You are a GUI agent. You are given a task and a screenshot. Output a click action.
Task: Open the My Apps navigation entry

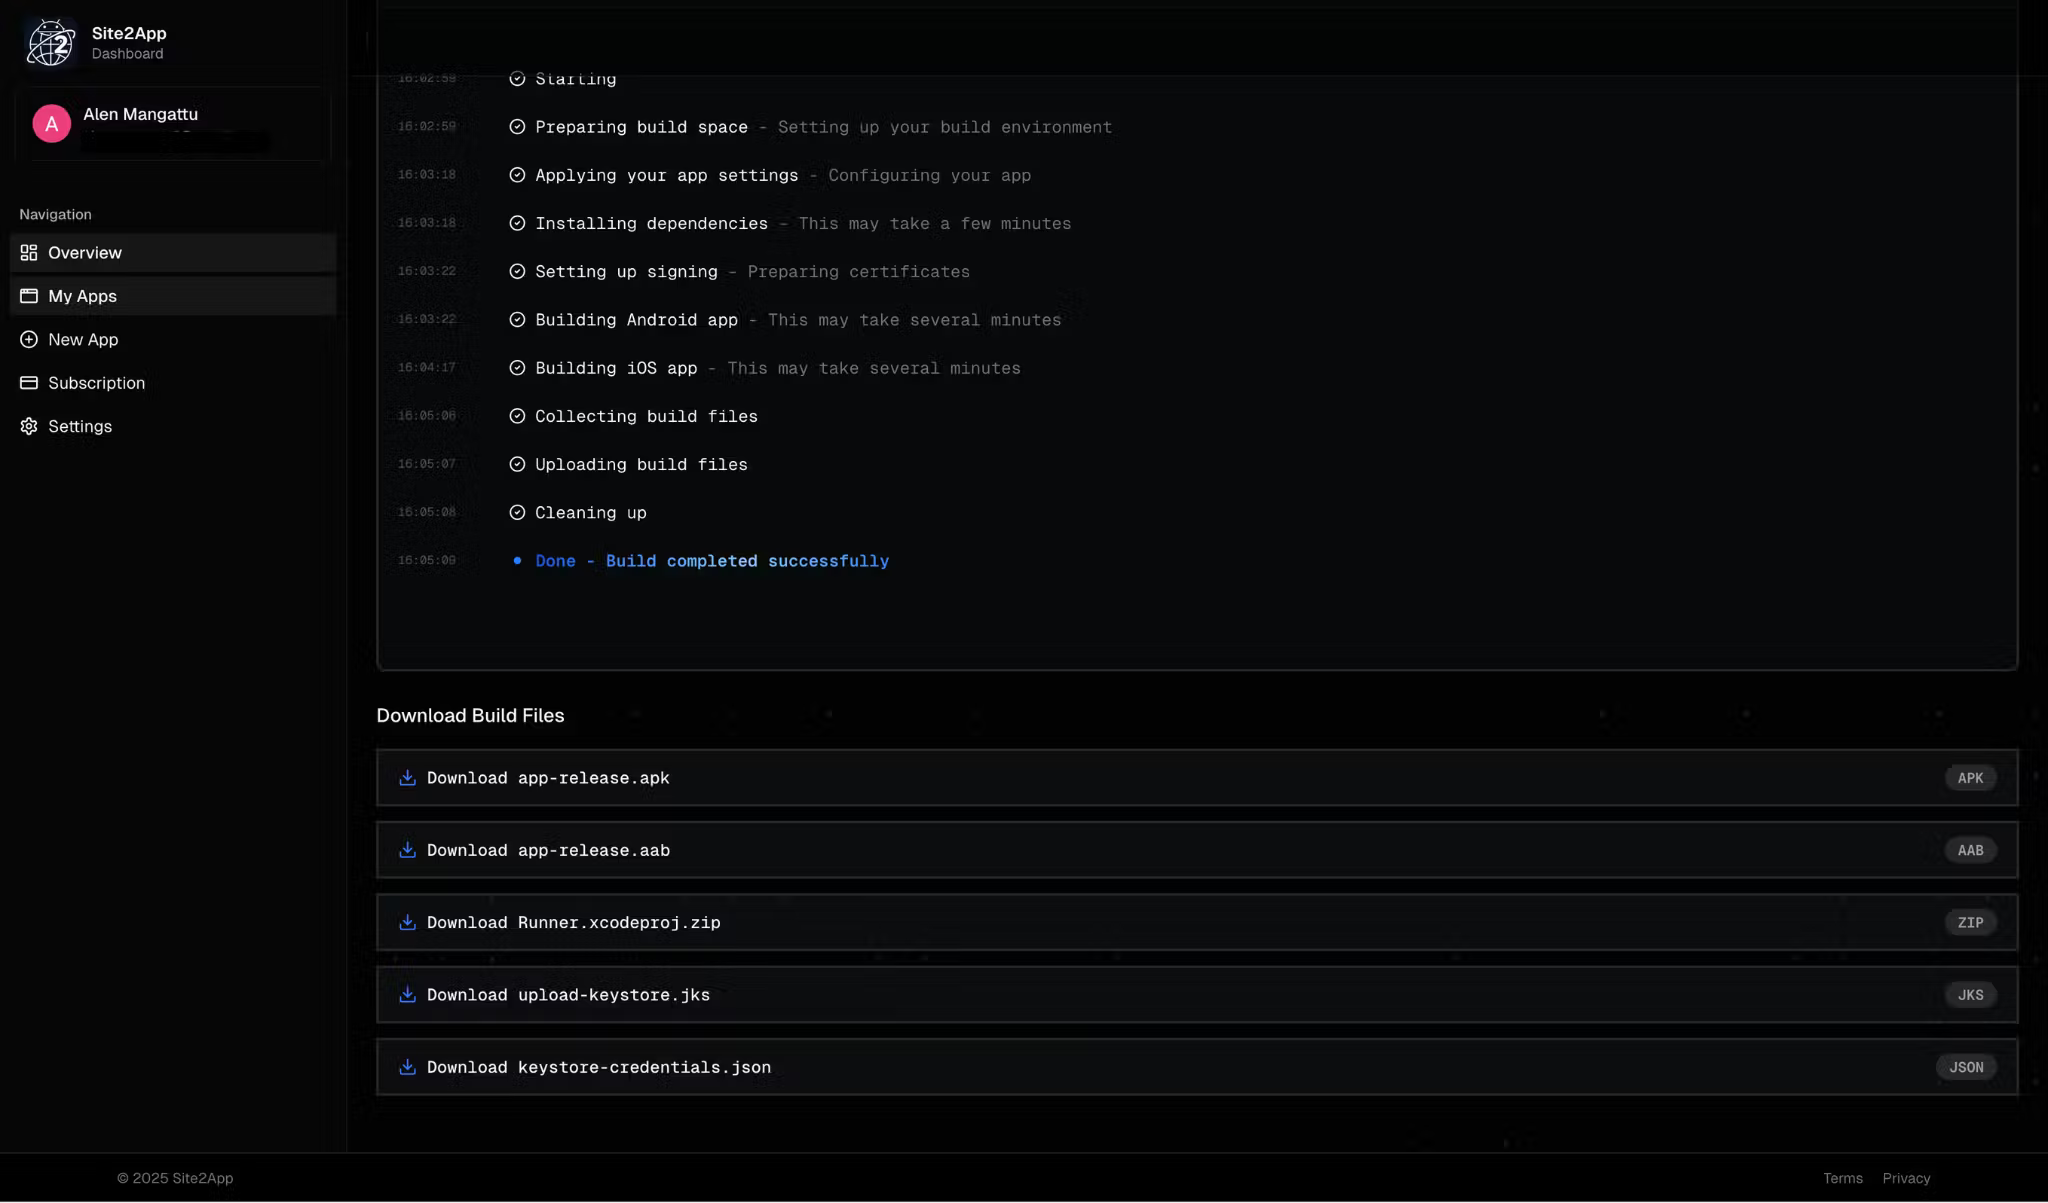coord(82,296)
